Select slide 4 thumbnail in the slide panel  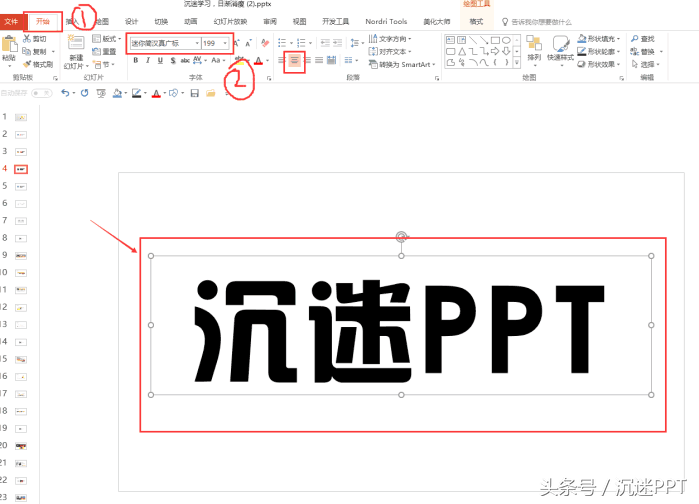pyautogui.click(x=21, y=169)
